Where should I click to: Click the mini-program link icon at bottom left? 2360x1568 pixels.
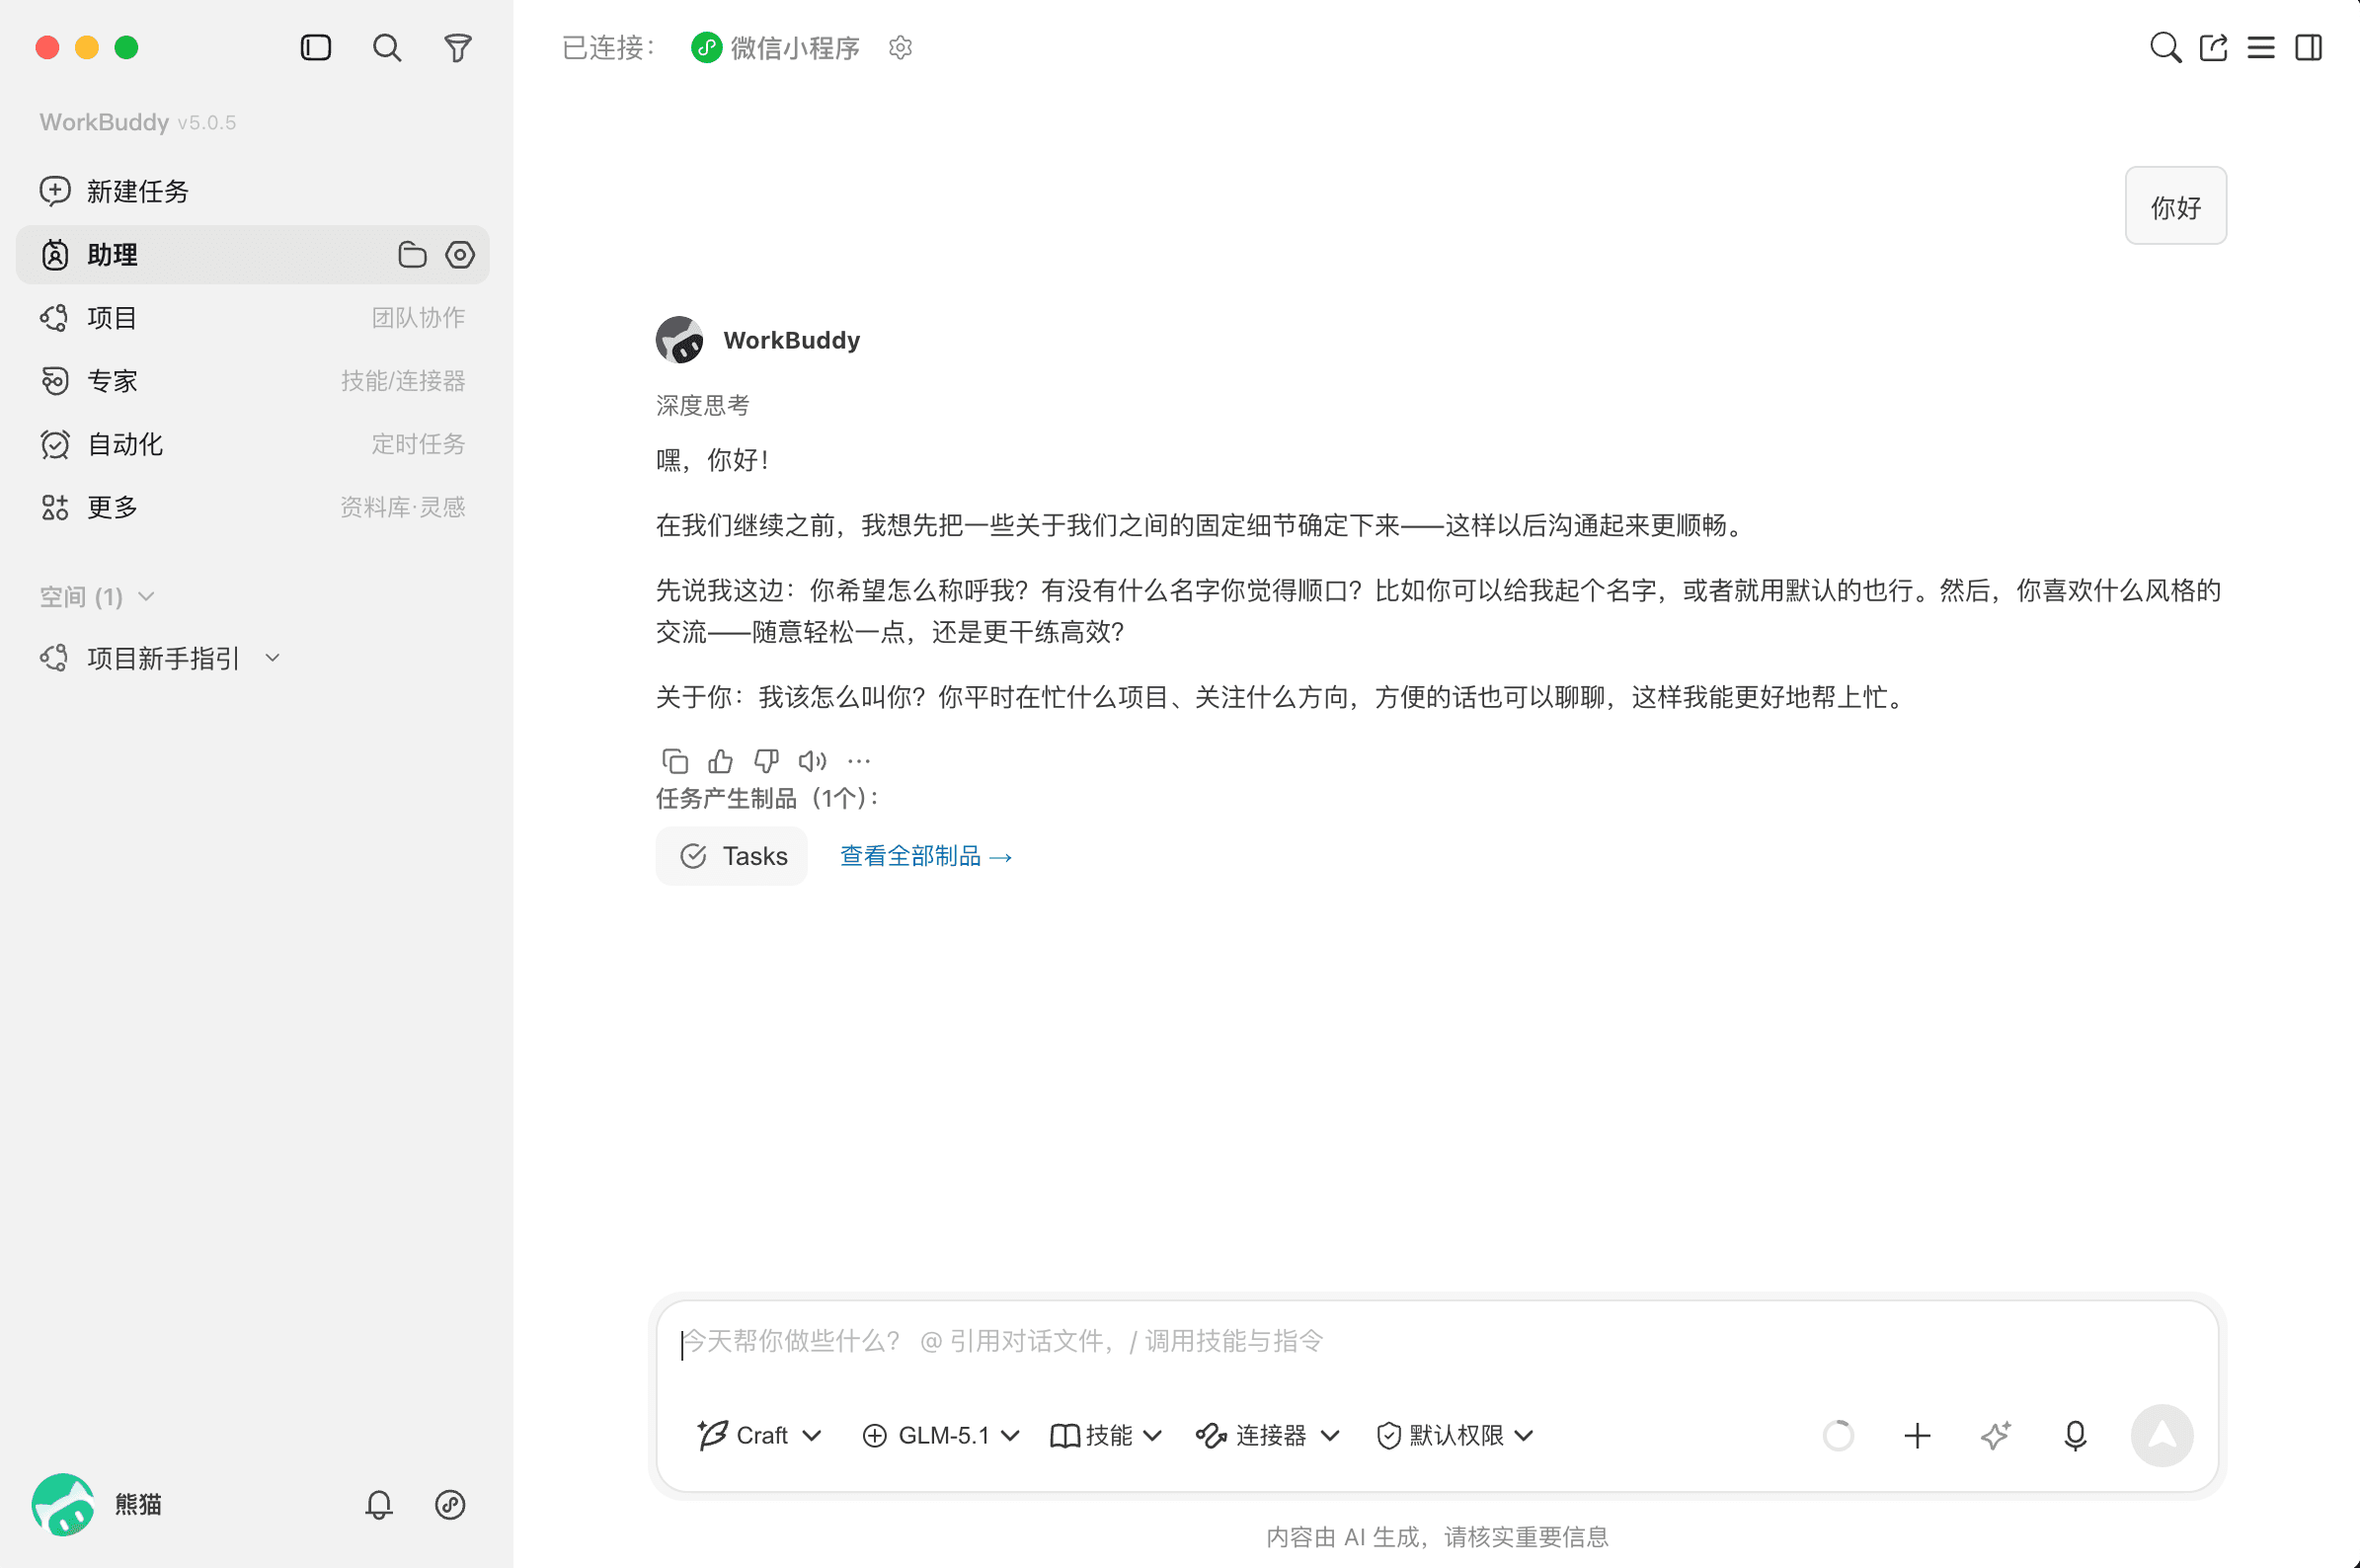(450, 1504)
